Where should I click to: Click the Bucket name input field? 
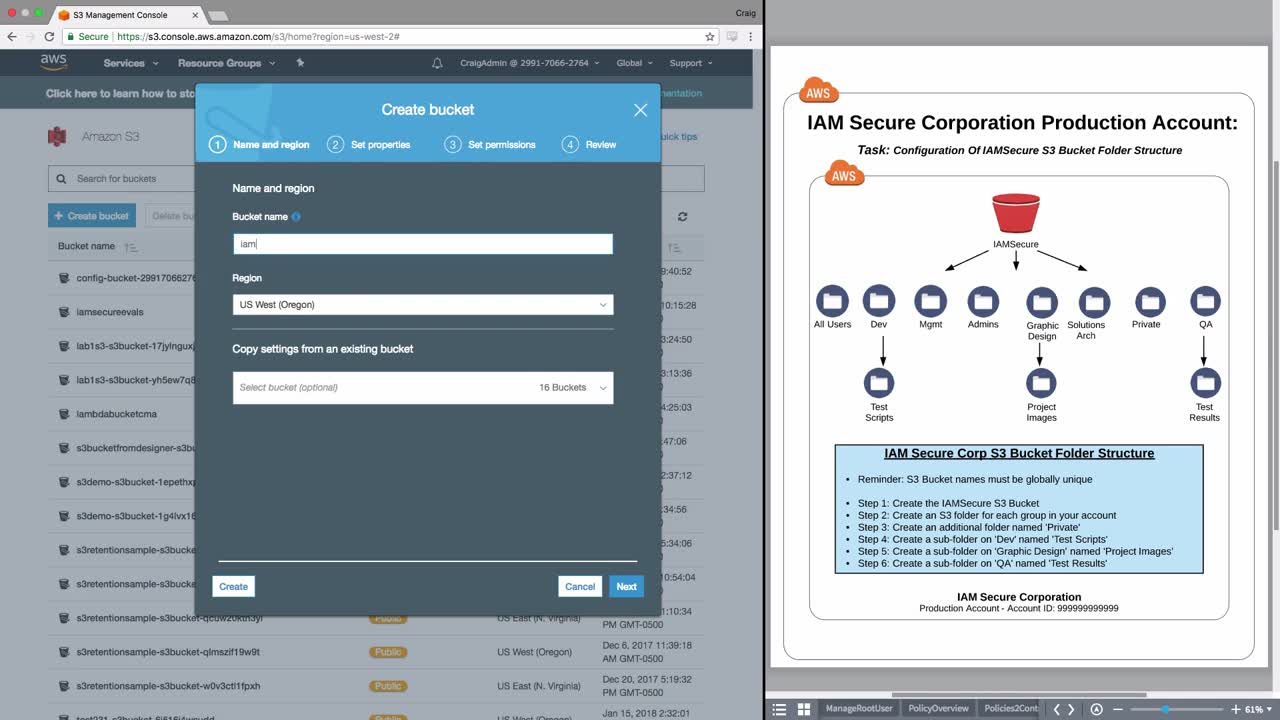pyautogui.click(x=423, y=244)
